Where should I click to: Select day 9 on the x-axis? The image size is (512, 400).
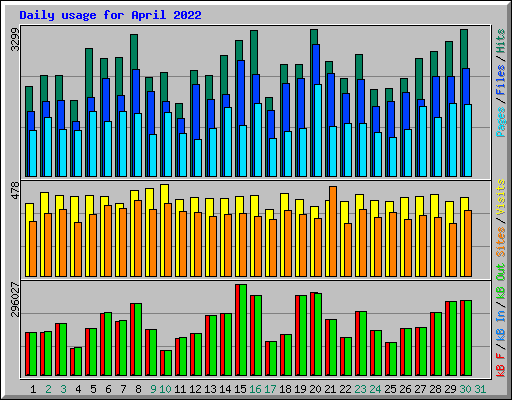[153, 389]
